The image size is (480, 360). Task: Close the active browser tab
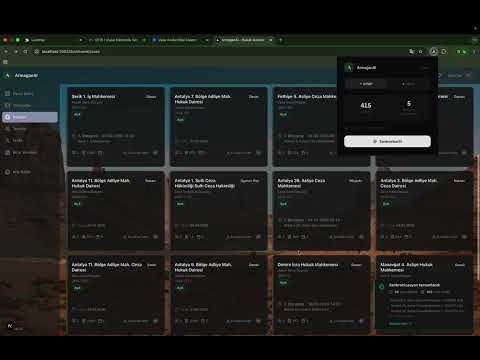pyautogui.click(x=271, y=40)
